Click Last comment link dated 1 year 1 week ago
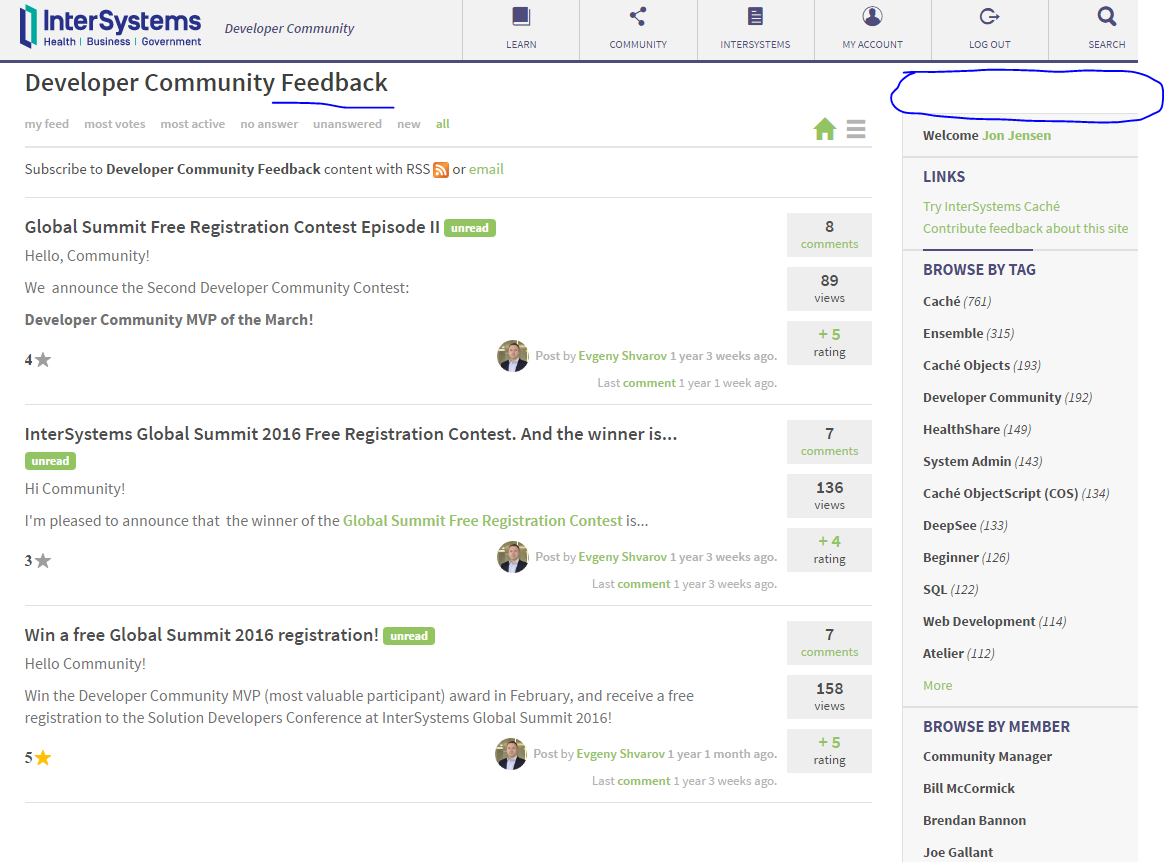 (x=649, y=383)
